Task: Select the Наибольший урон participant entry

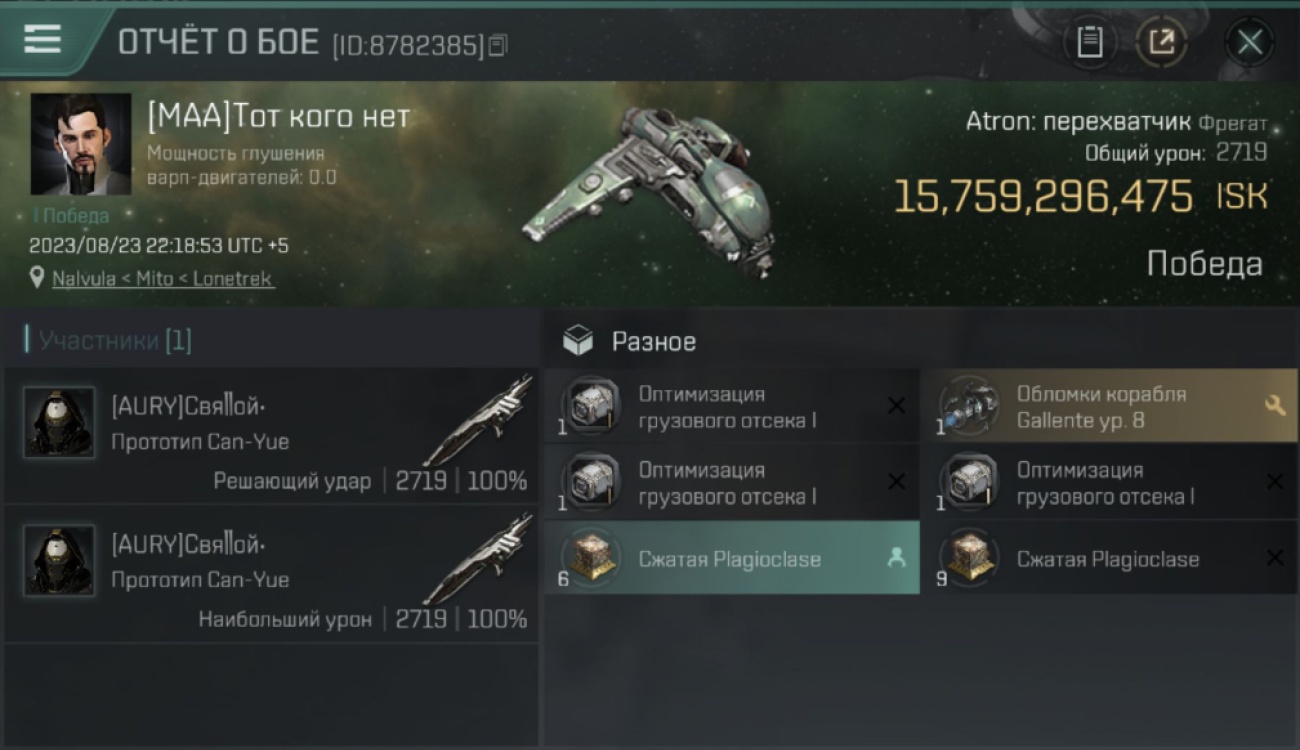Action: (x=271, y=573)
